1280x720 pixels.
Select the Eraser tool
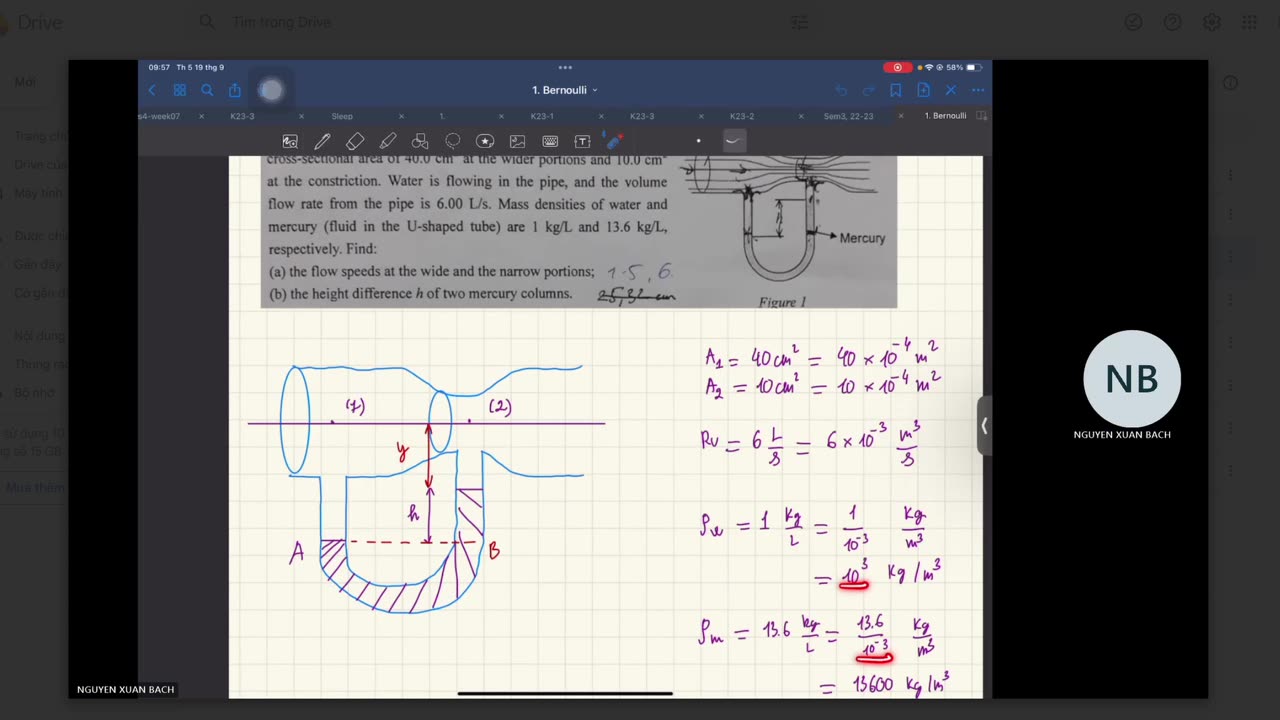[x=355, y=141]
